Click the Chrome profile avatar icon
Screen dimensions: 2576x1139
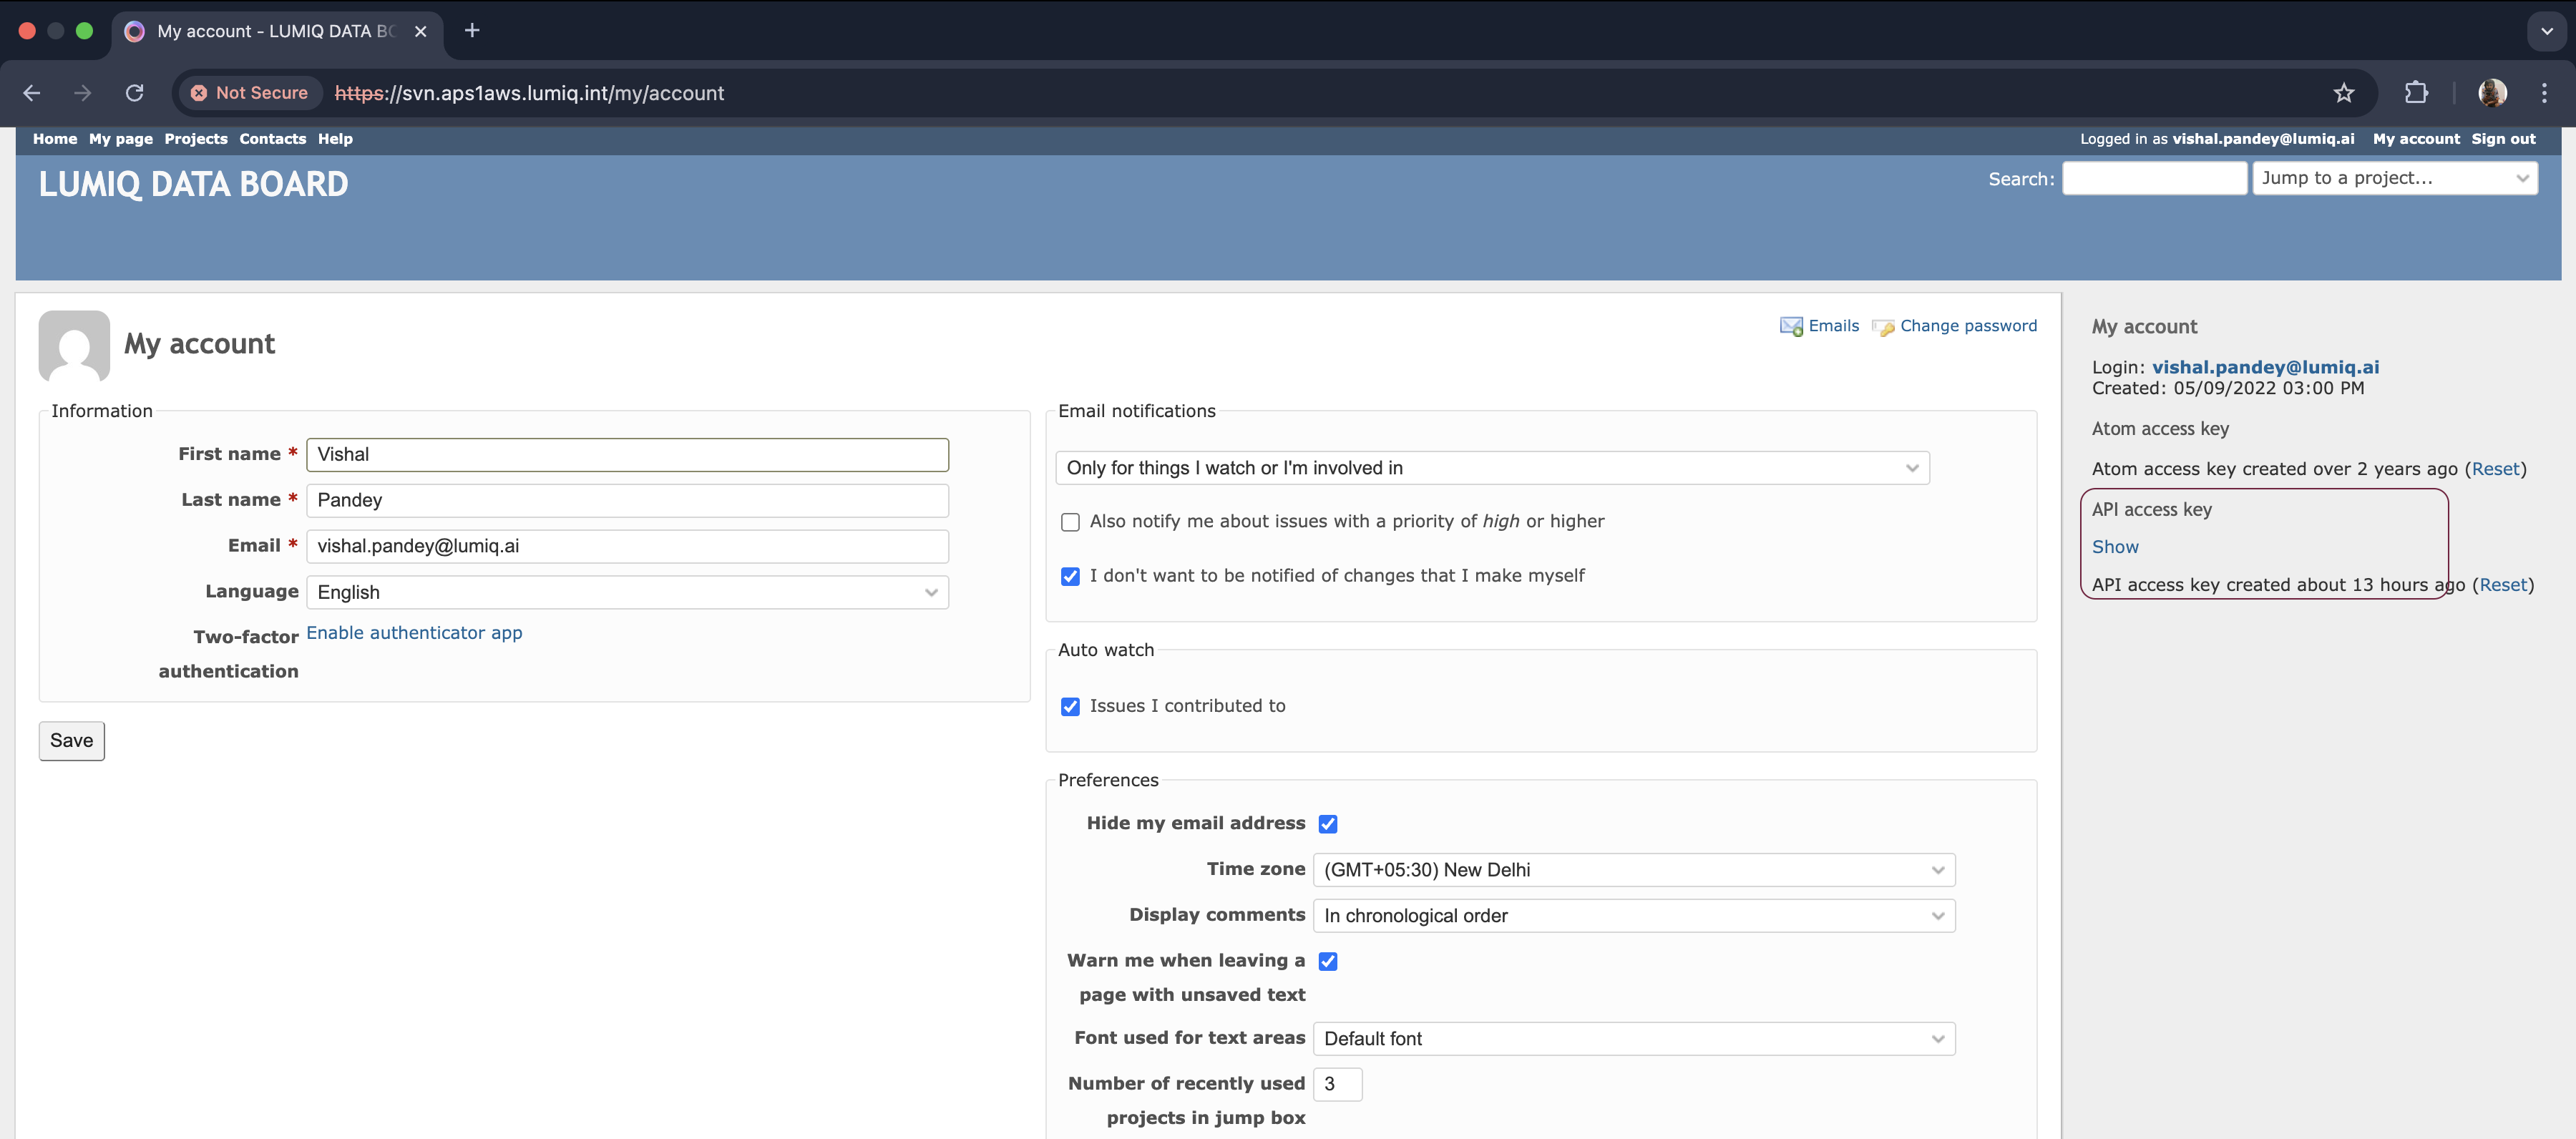point(2492,93)
